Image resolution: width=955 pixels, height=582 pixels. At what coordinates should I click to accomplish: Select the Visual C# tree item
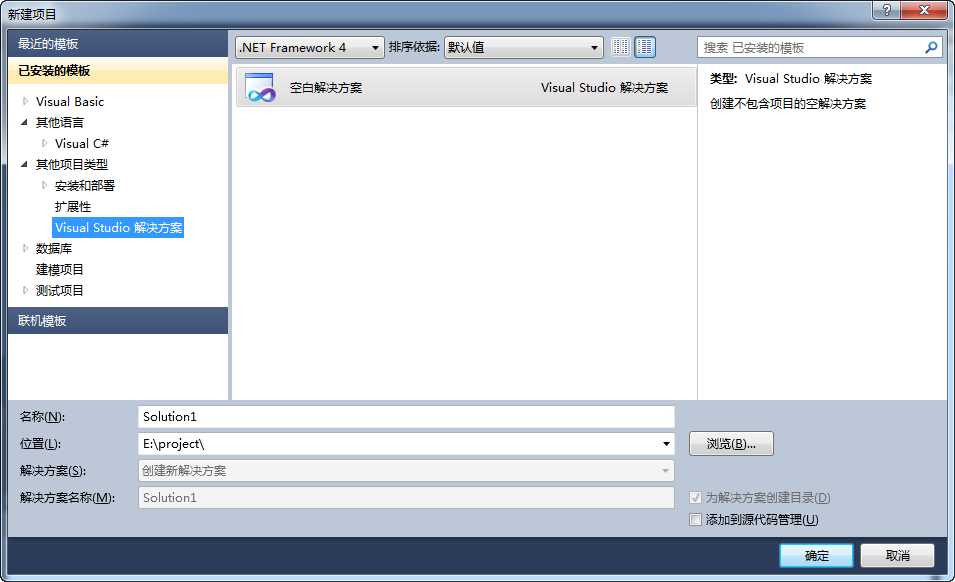[x=82, y=144]
